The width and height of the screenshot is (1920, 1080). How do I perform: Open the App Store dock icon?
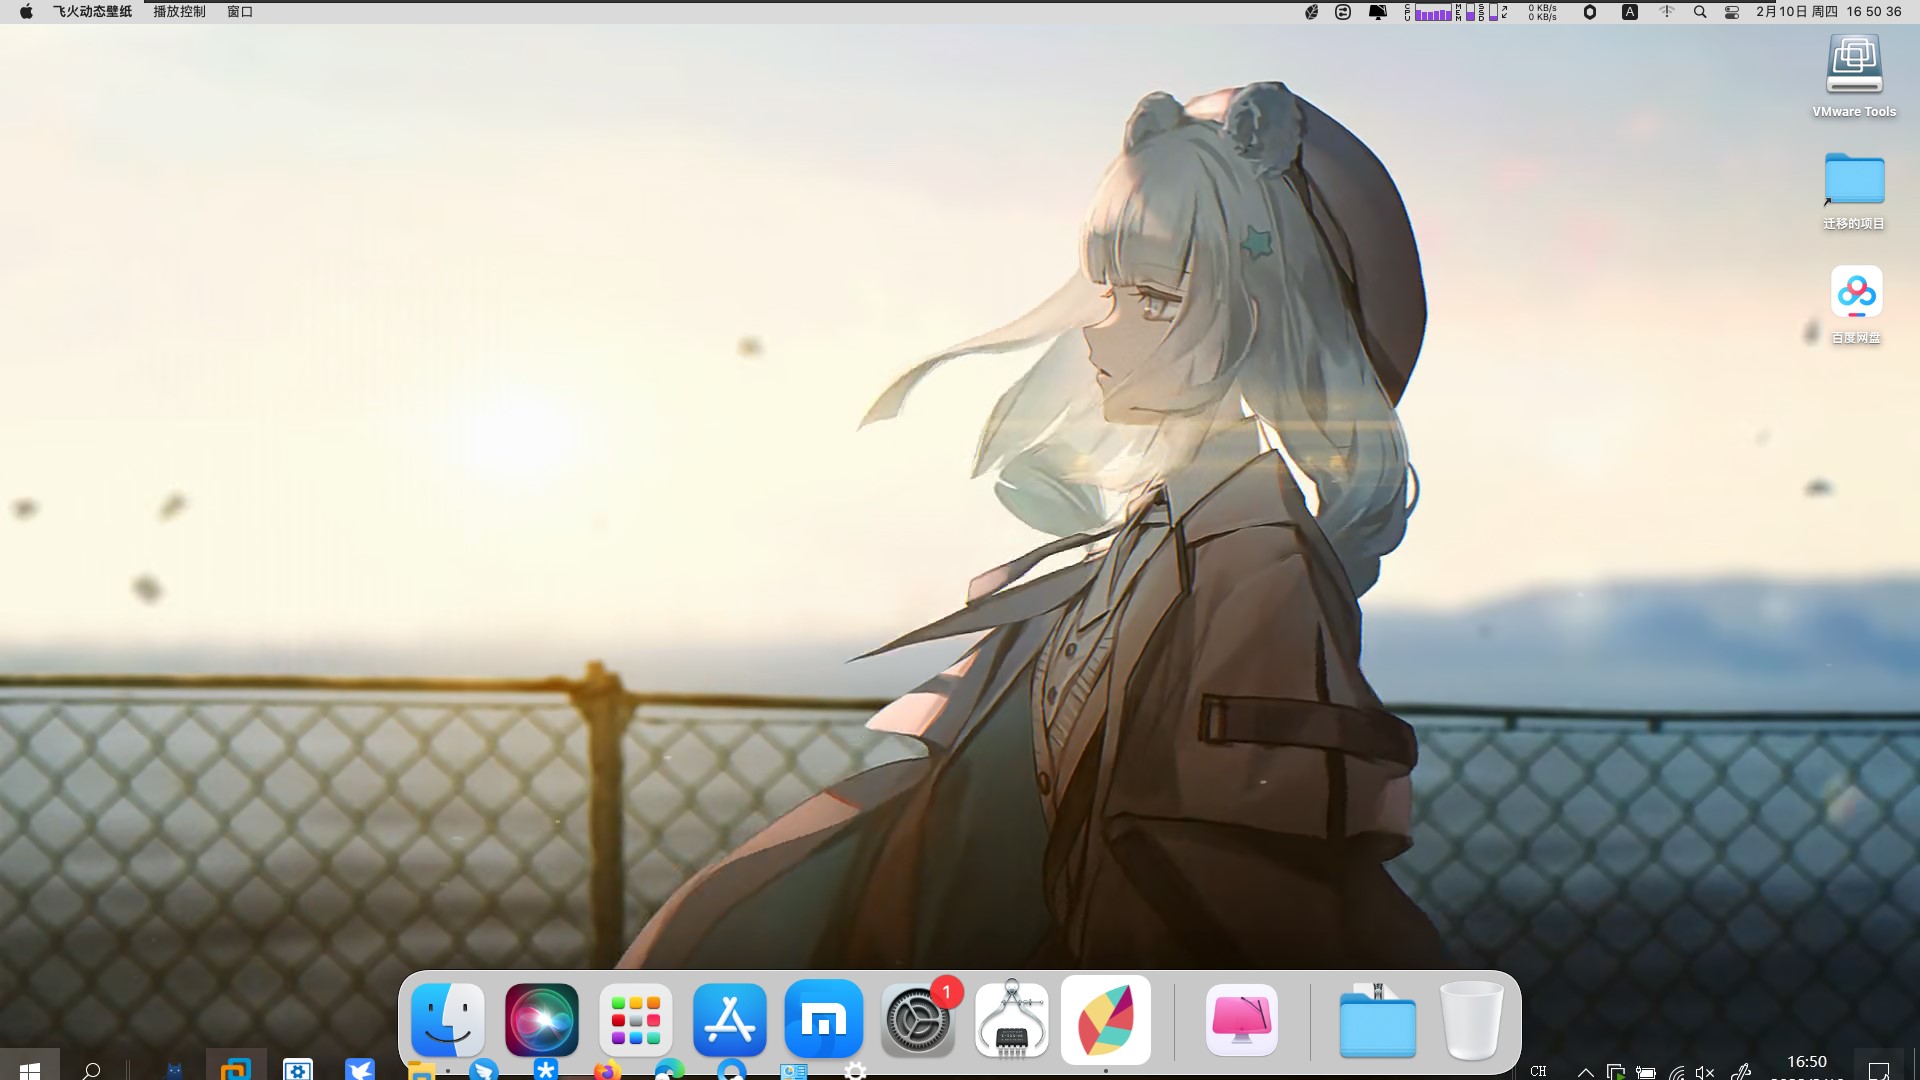729,1020
